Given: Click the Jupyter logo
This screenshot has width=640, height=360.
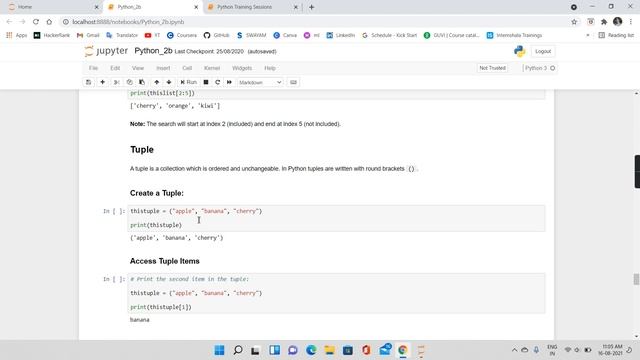Looking at the screenshot, I should click(106, 51).
